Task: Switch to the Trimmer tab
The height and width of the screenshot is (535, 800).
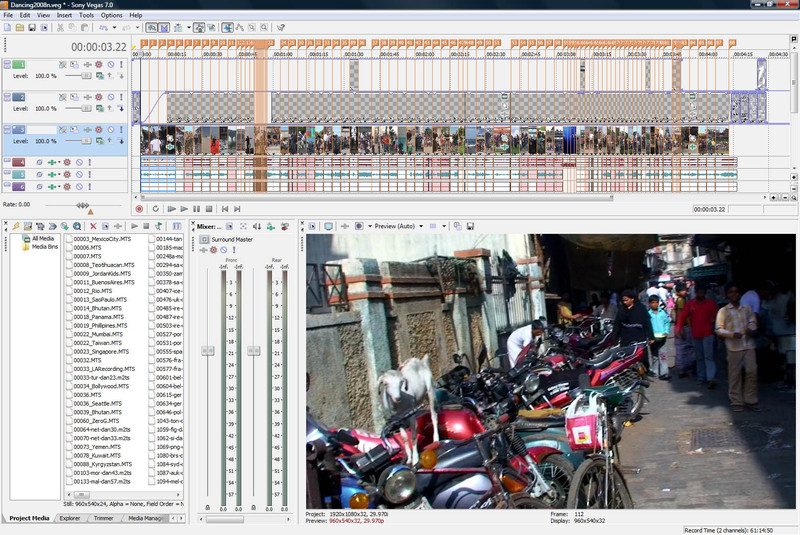Action: 103,518
